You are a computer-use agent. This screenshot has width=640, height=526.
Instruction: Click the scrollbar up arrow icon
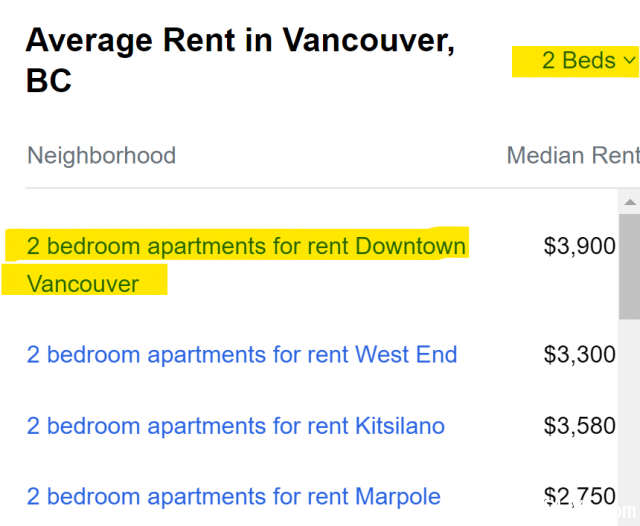(630, 202)
